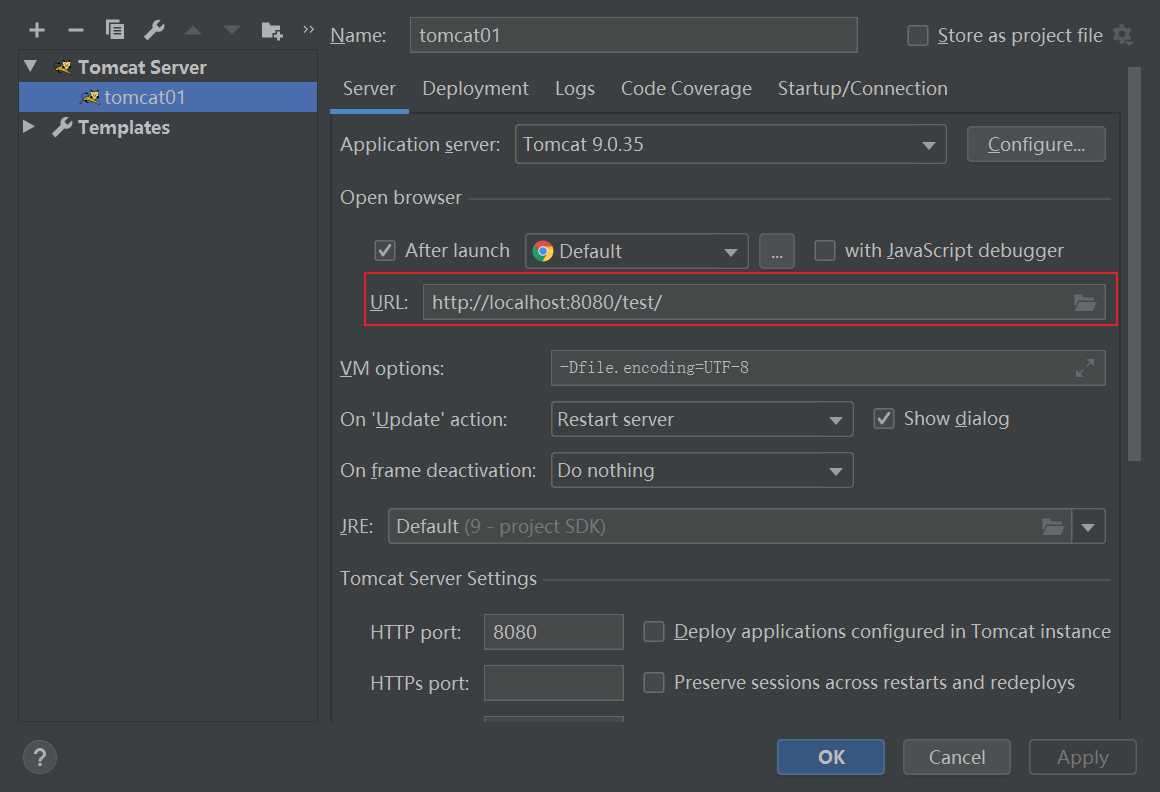Screen dimensions: 1160x792
Task: Click the folder icon in JRE field
Action: 1052,526
